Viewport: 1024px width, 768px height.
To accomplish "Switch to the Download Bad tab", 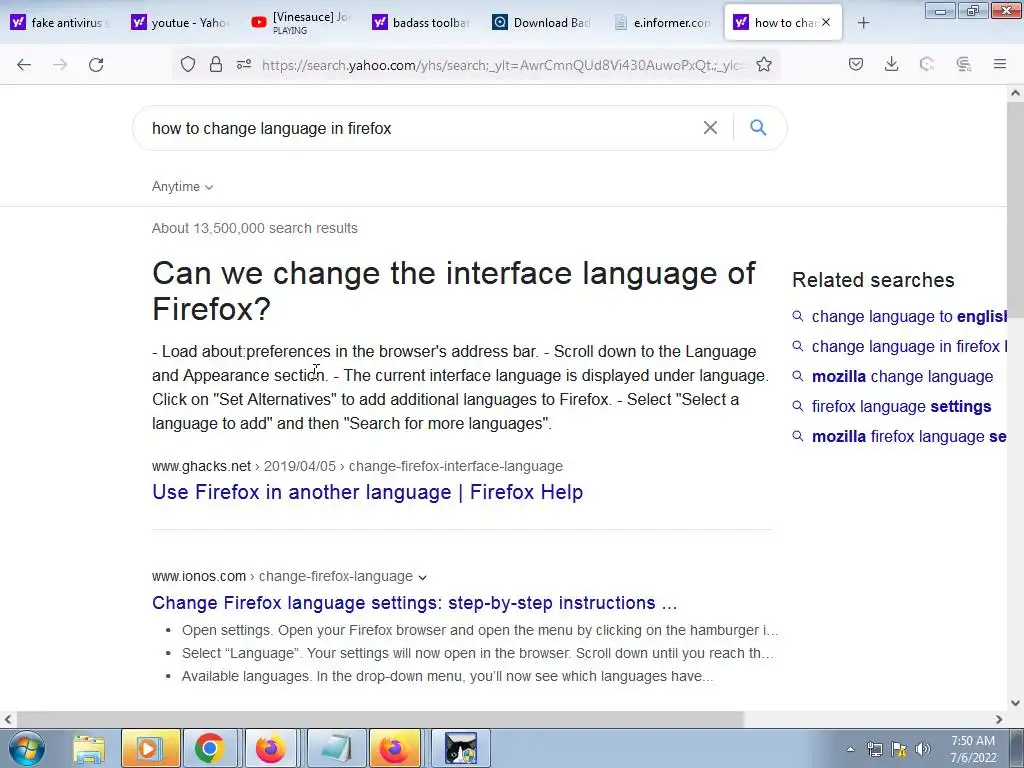I will click(x=541, y=23).
